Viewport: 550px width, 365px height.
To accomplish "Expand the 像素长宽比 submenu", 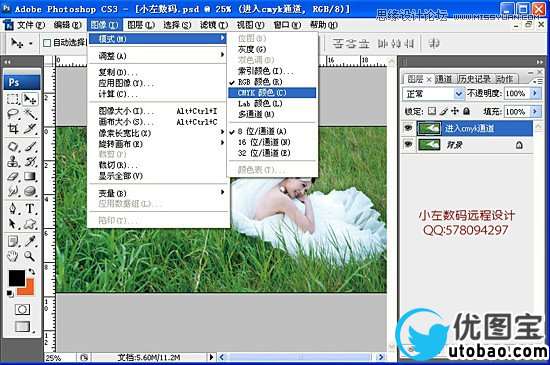I will tap(157, 133).
